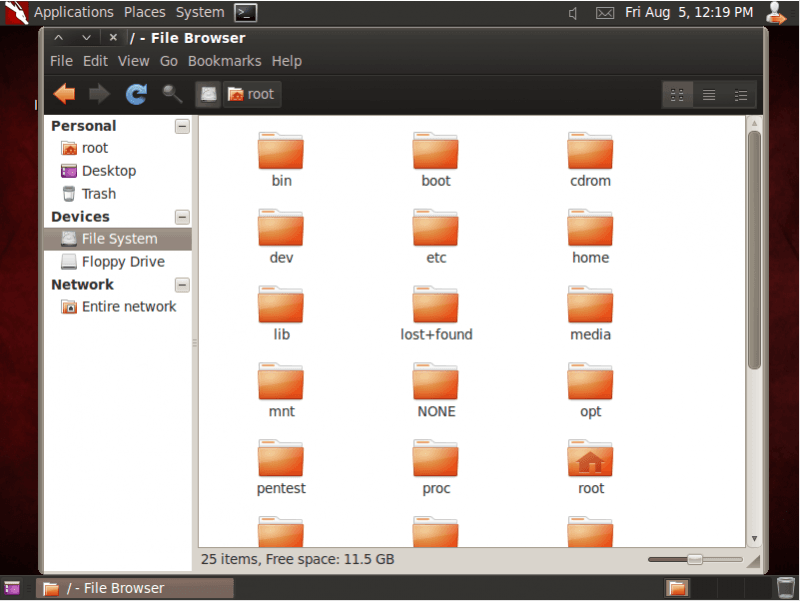Click the window roll-up arrow button
The image size is (800, 601).
click(59, 38)
